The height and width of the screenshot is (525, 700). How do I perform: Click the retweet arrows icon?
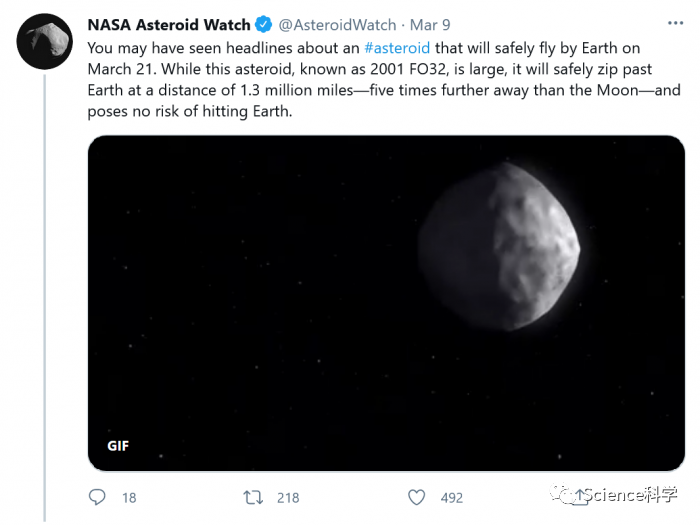pos(253,497)
